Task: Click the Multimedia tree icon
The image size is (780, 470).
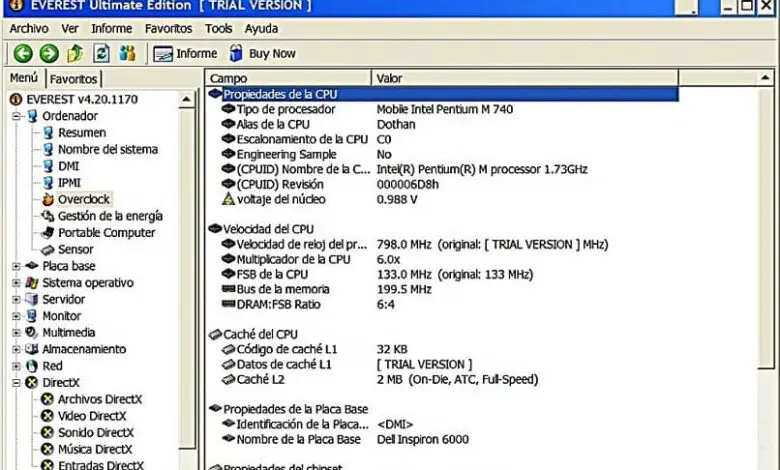Action: click(x=32, y=332)
